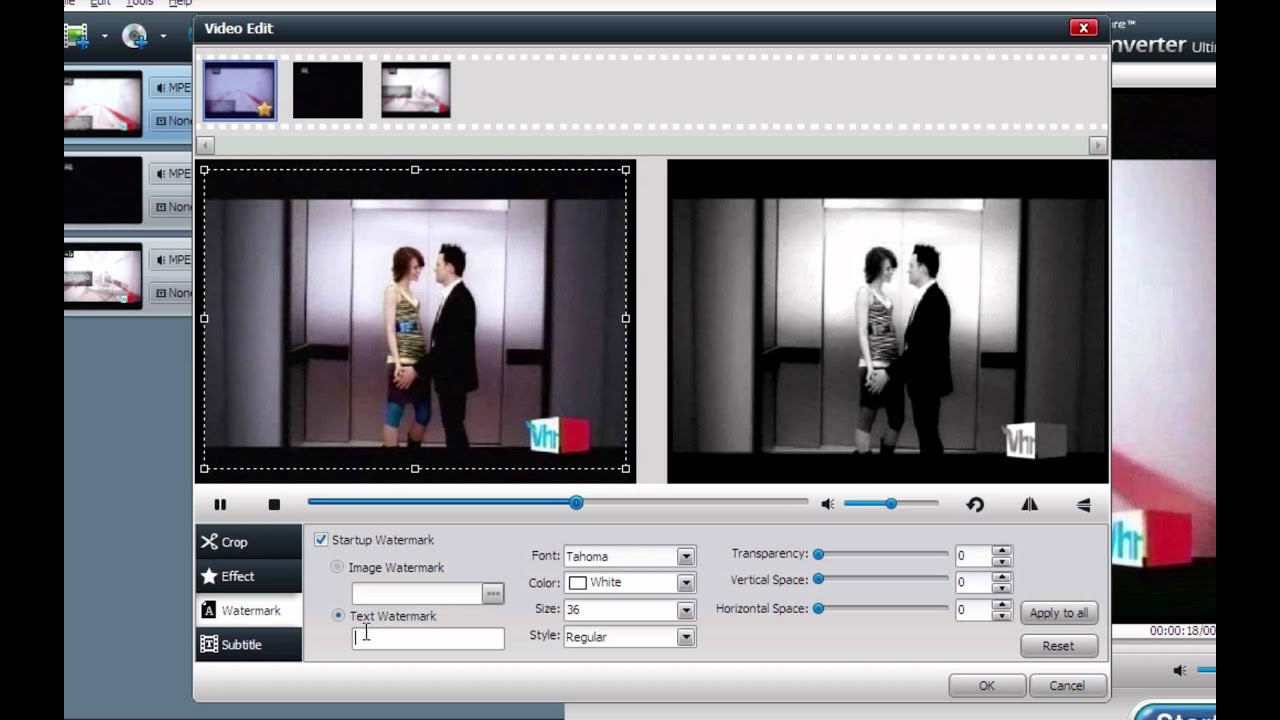Click the vertical flip icon
The height and width of the screenshot is (720, 1280).
[x=1083, y=505]
